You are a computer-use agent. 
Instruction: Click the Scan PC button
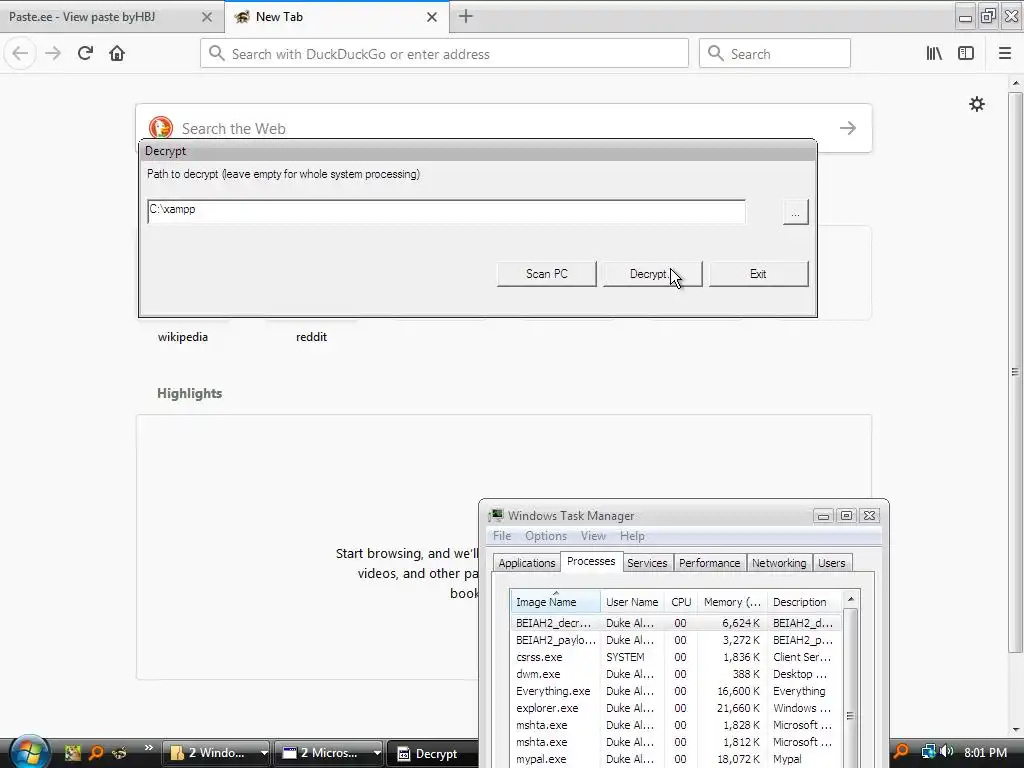pyautogui.click(x=547, y=274)
